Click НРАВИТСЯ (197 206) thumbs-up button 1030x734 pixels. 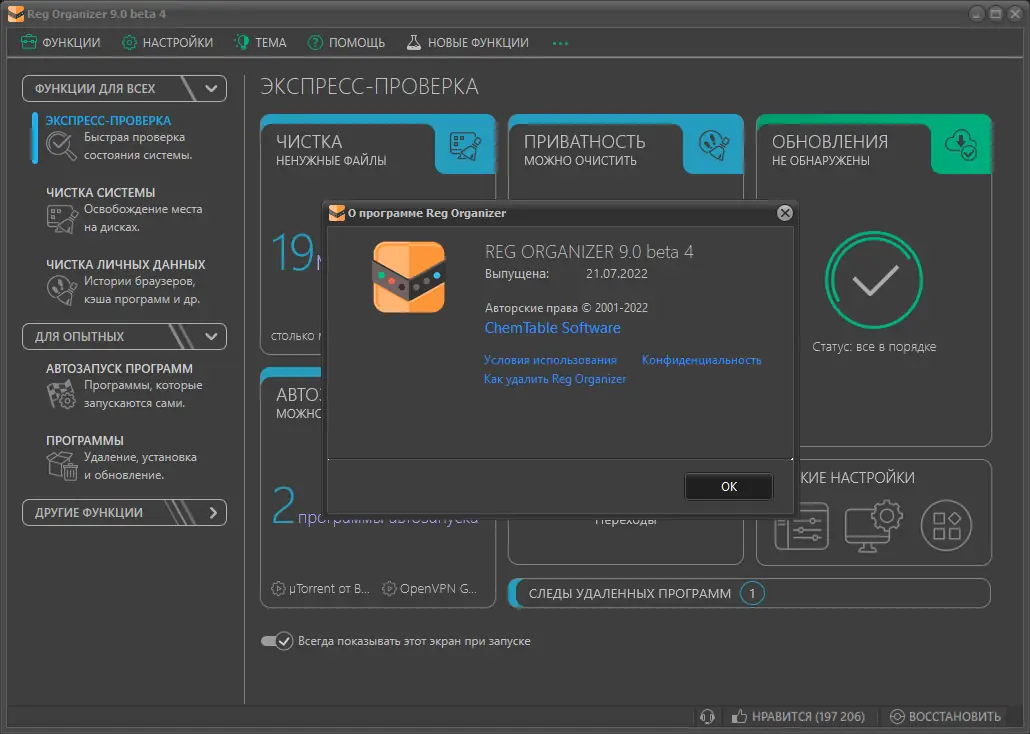(x=799, y=716)
